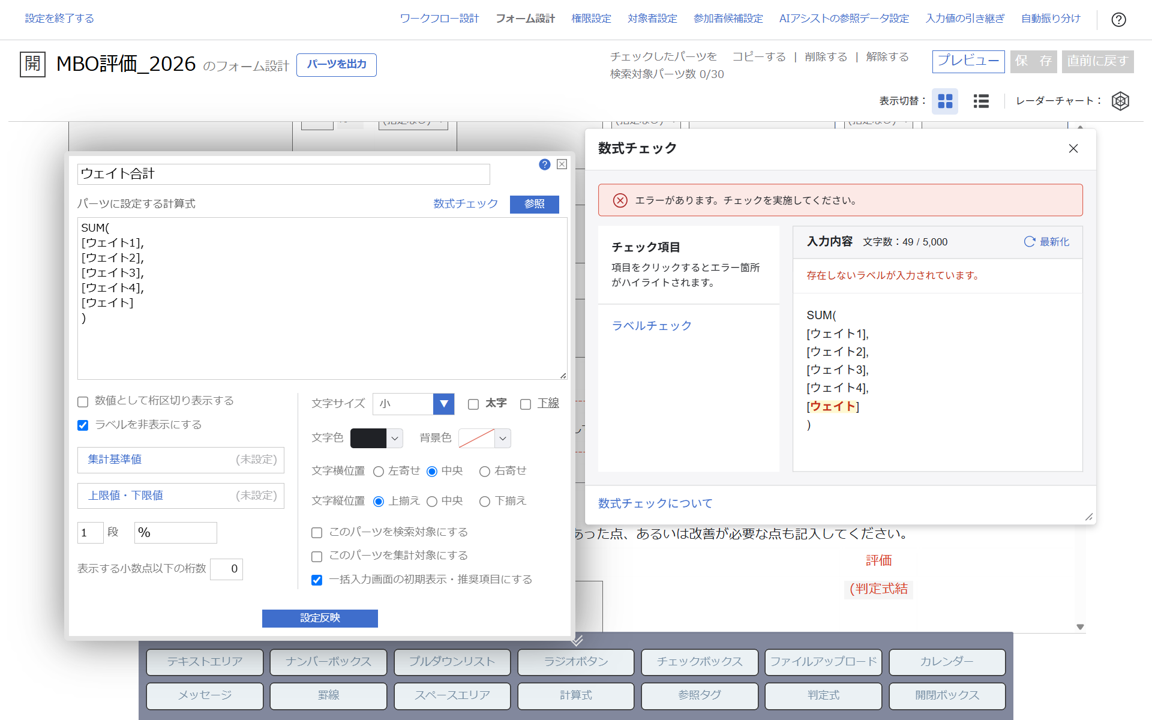Image resolution: width=1152 pixels, height=720 pixels.
Task: Click the 背景色 no-color swatch
Action: click(x=476, y=439)
